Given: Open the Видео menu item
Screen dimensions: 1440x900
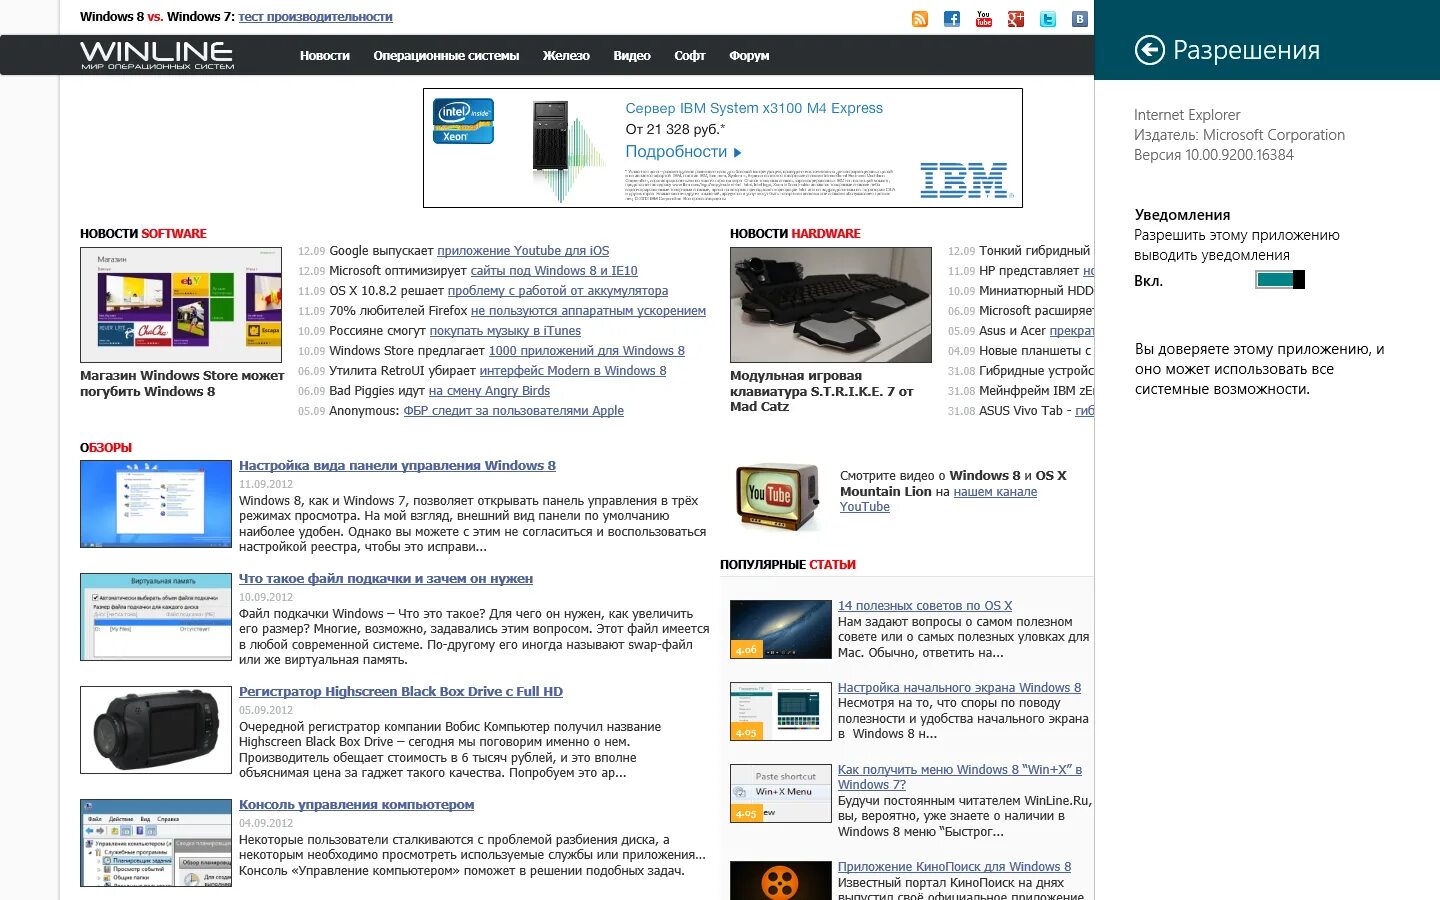Looking at the screenshot, I should (x=632, y=56).
